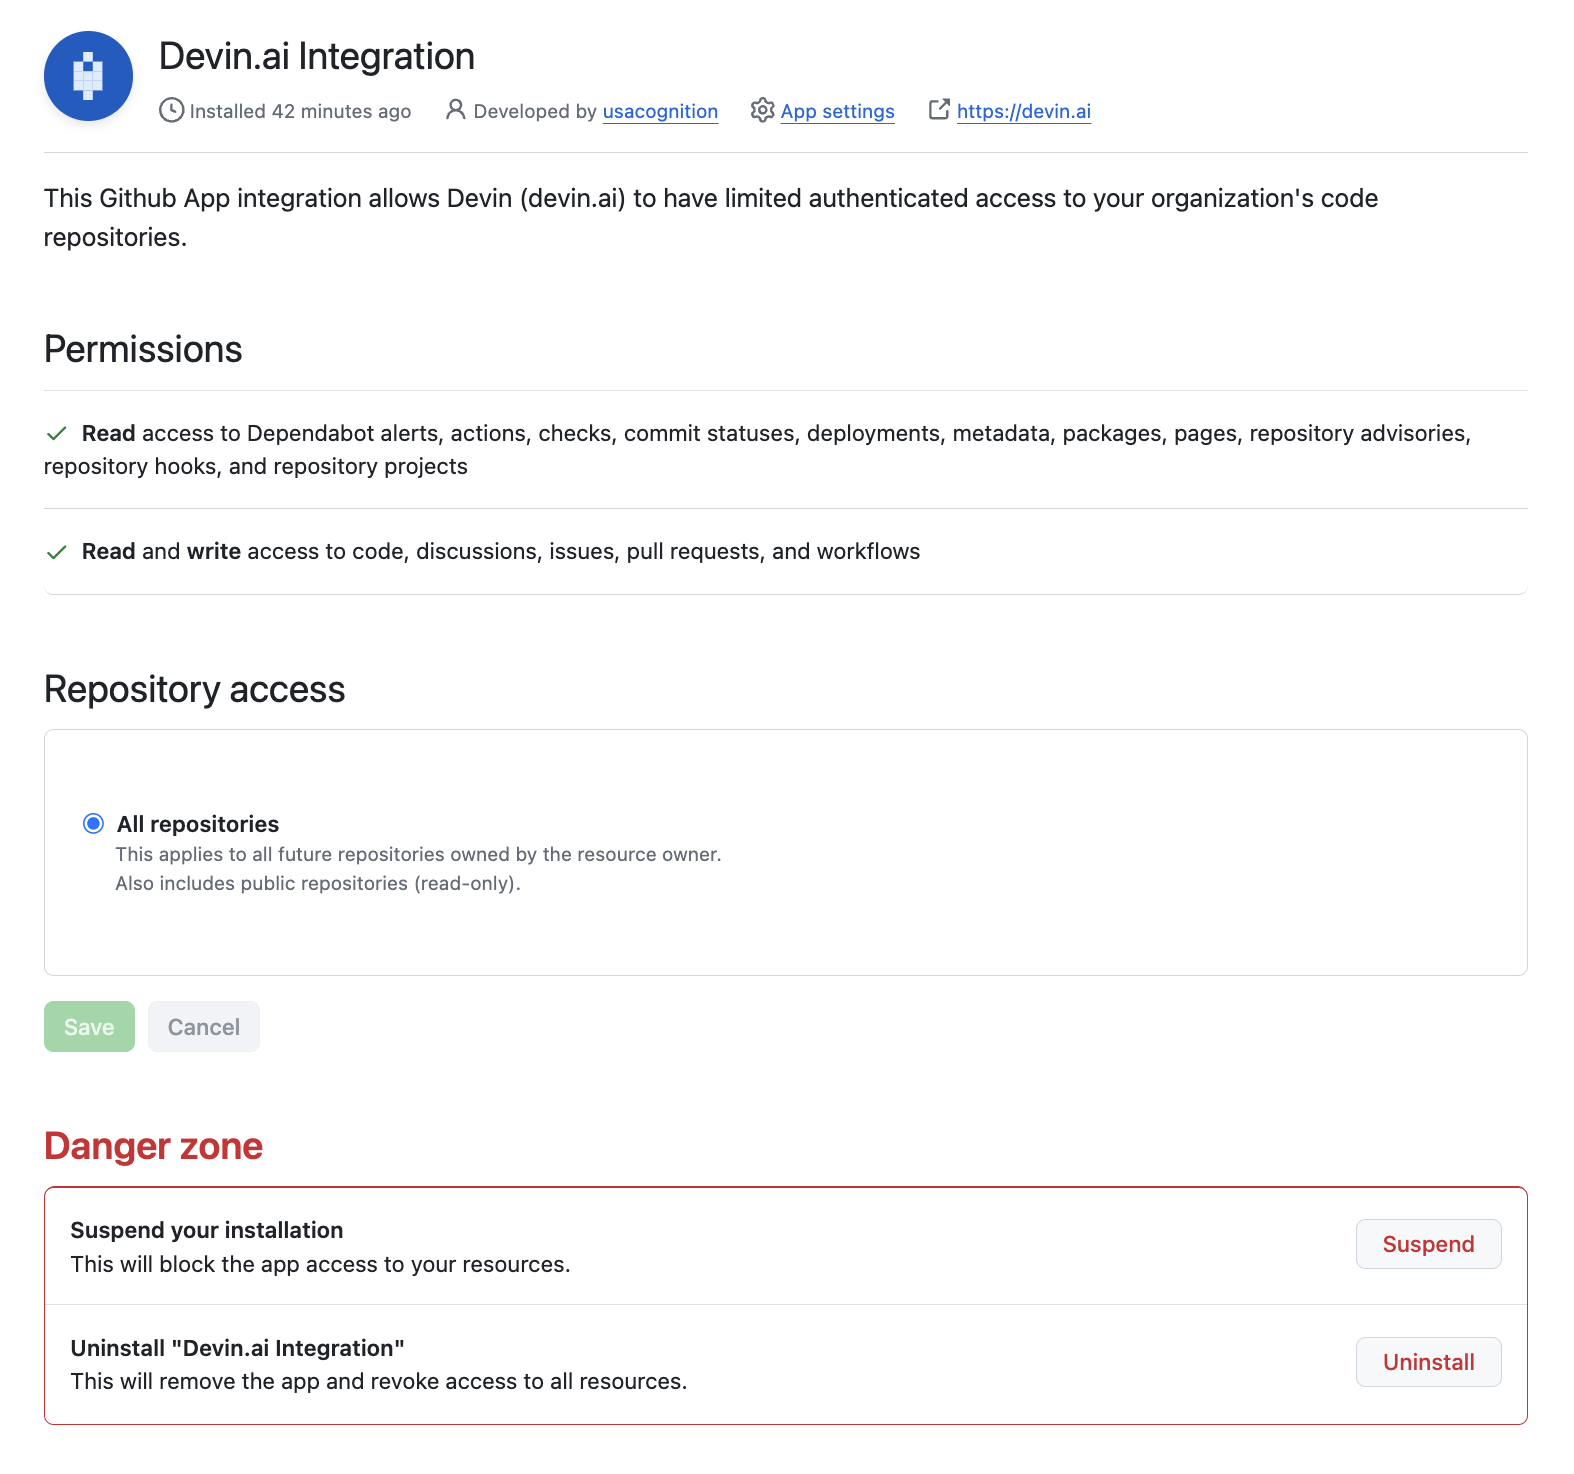Image resolution: width=1574 pixels, height=1474 pixels.
Task: Click the gear icon next to App settings
Action: click(x=762, y=110)
